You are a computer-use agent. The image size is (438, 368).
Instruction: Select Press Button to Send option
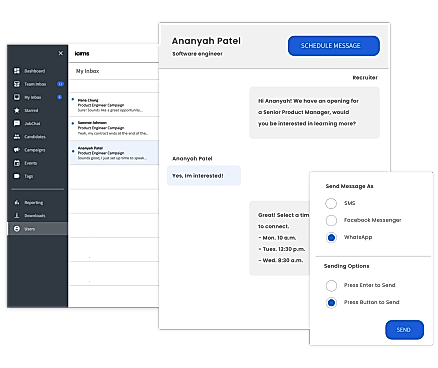tap(331, 302)
